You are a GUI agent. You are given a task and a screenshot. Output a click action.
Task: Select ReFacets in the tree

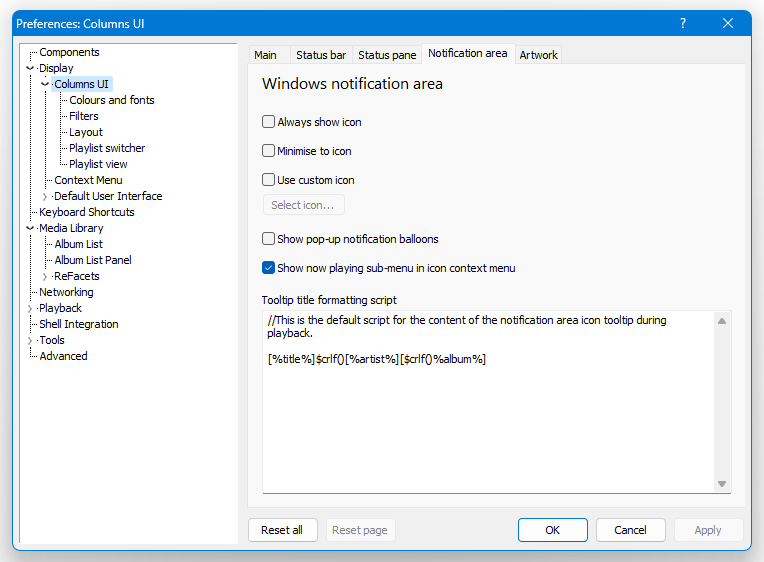pyautogui.click(x=77, y=276)
